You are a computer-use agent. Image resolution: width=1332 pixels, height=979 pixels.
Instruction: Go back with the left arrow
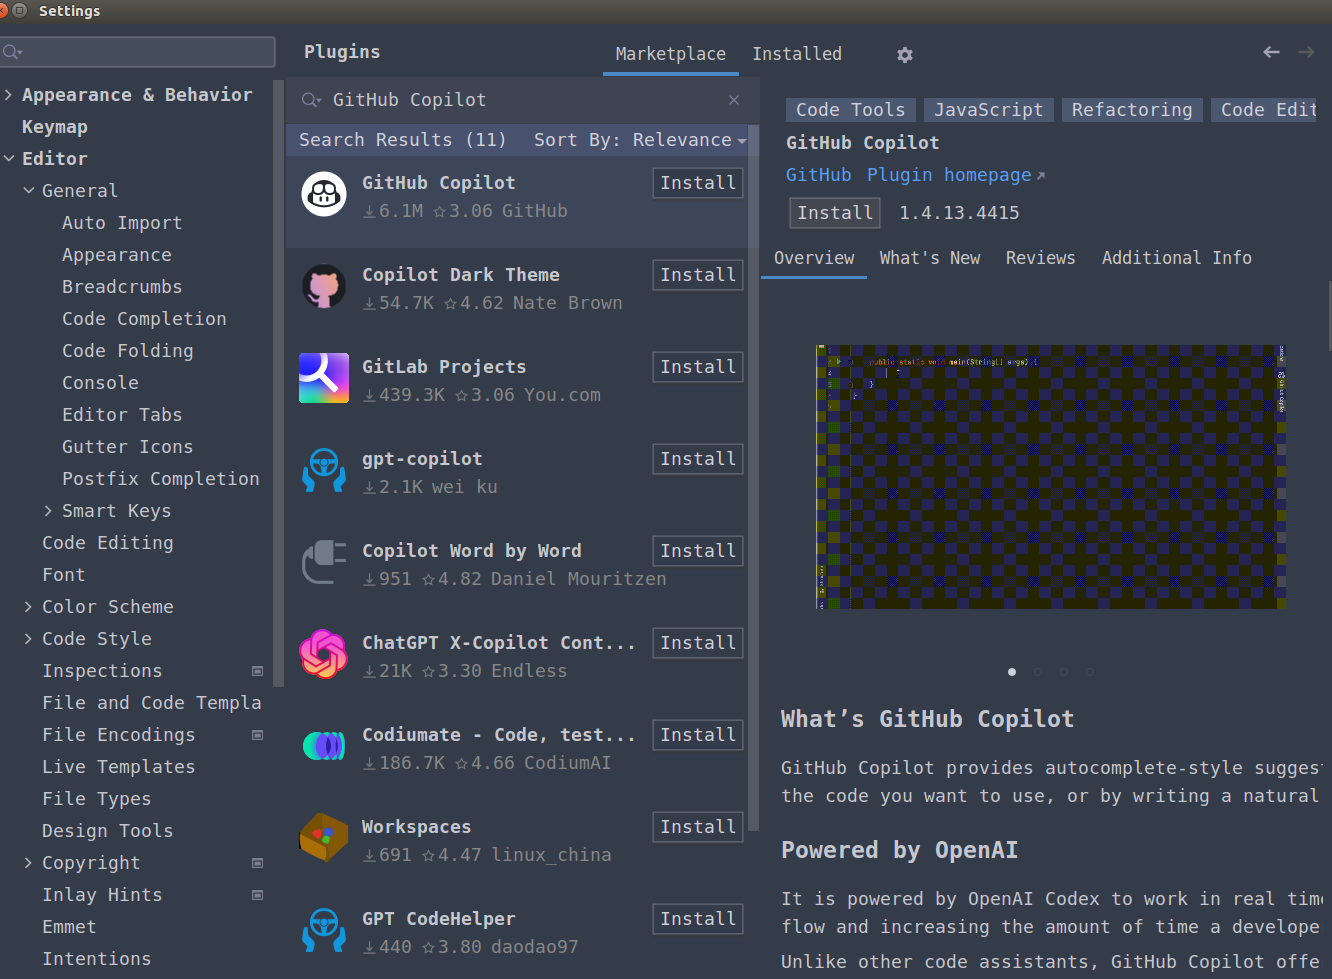click(x=1271, y=52)
